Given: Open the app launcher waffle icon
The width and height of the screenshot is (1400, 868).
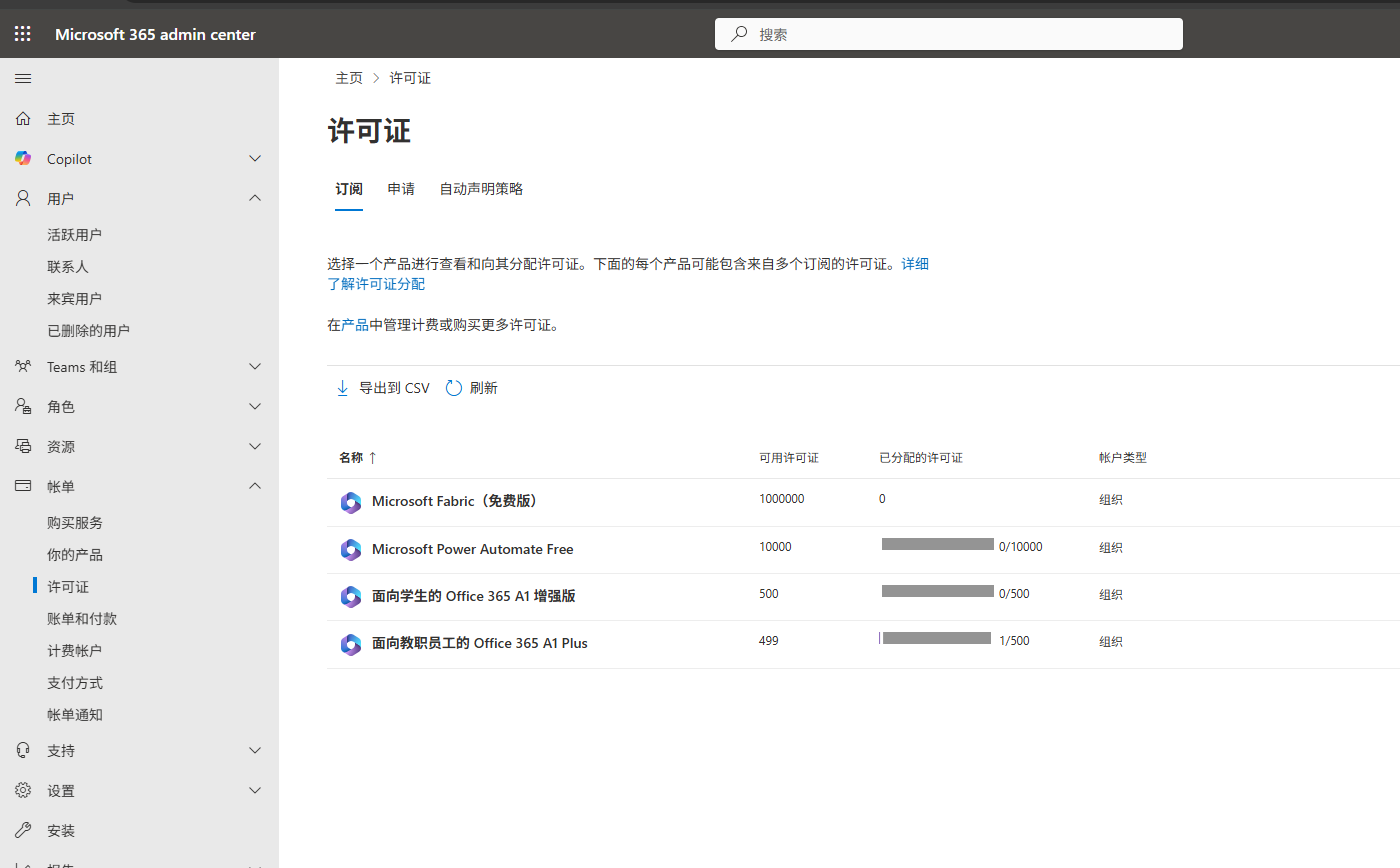Looking at the screenshot, I should (x=23, y=34).
